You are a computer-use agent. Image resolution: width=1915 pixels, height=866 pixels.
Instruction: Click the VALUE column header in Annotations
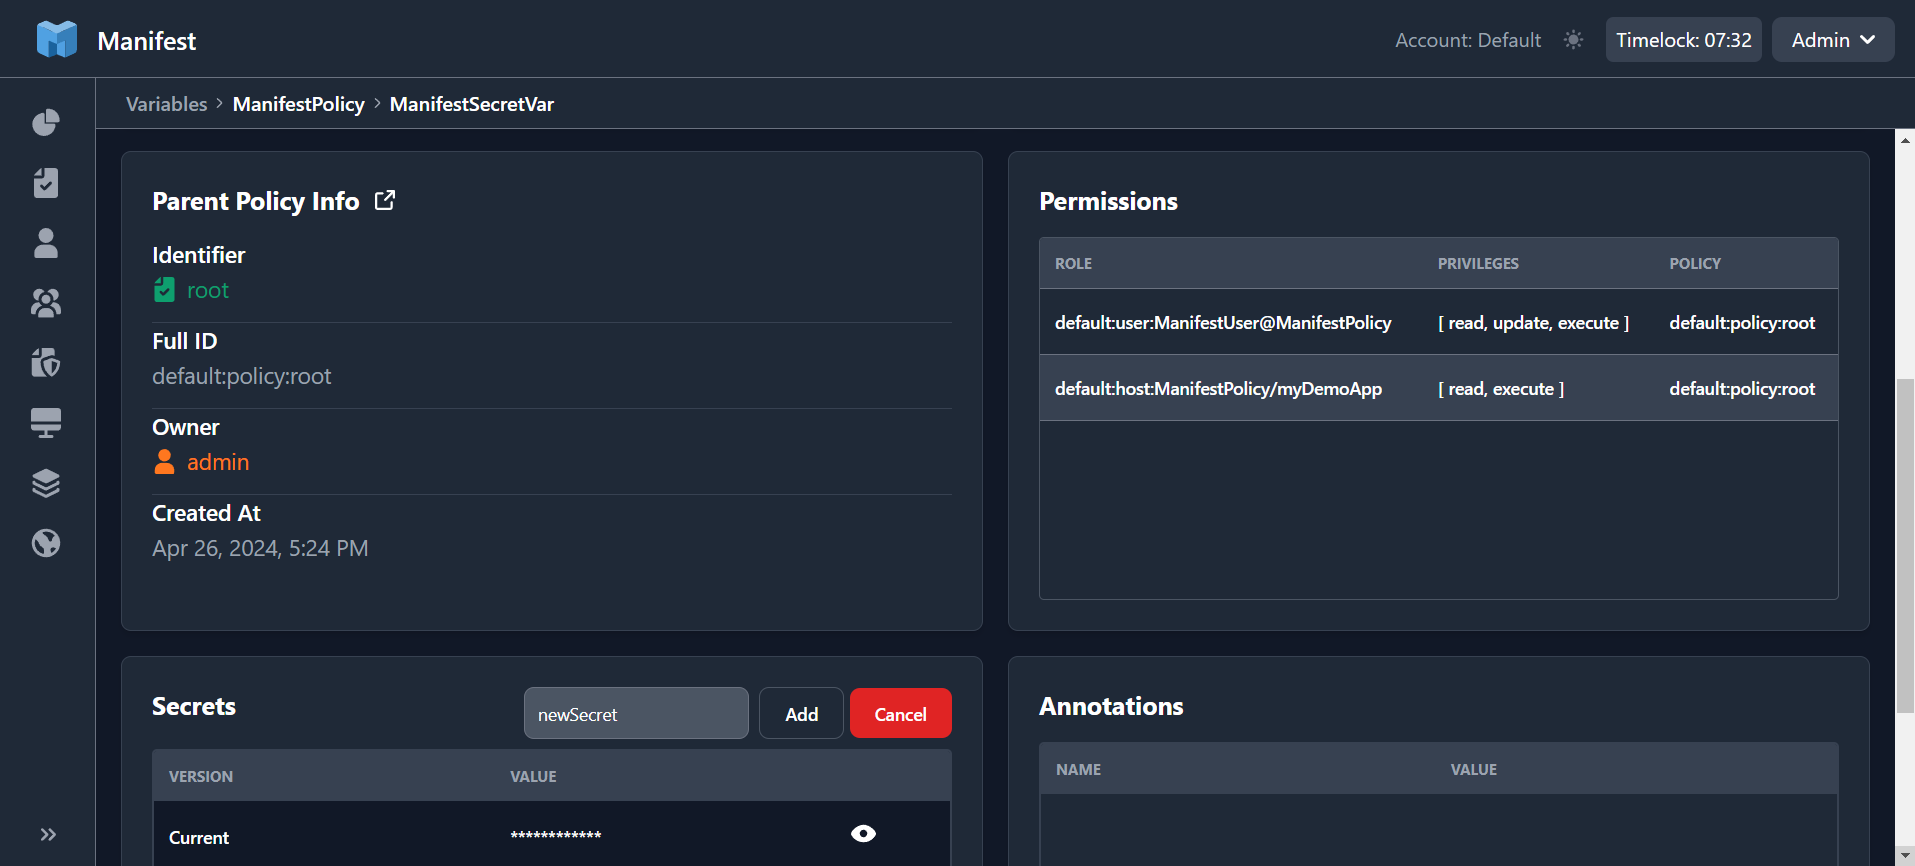pos(1474,769)
